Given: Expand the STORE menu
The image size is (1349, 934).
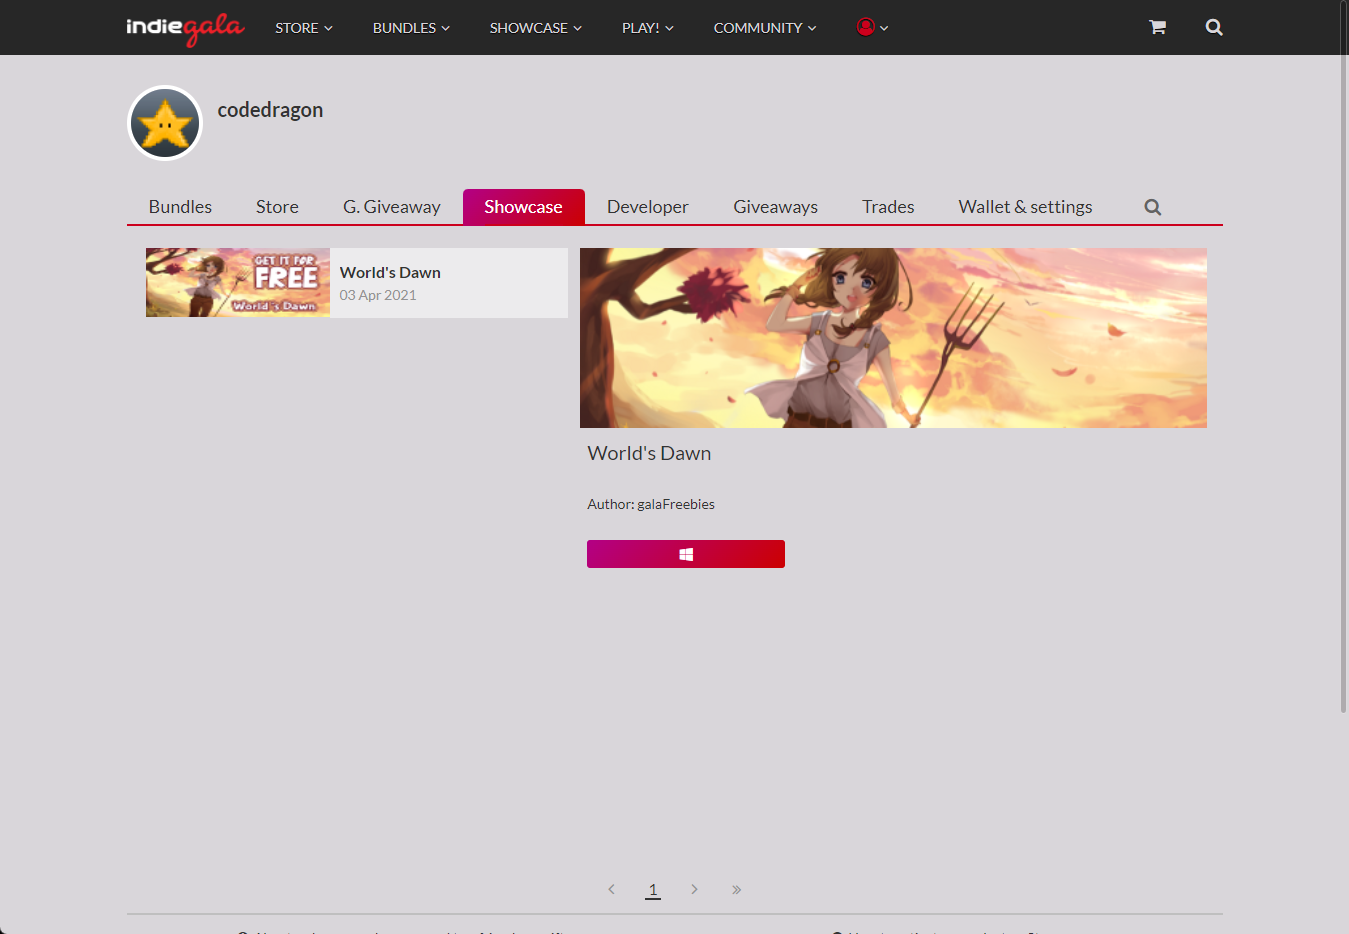Looking at the screenshot, I should click(304, 28).
